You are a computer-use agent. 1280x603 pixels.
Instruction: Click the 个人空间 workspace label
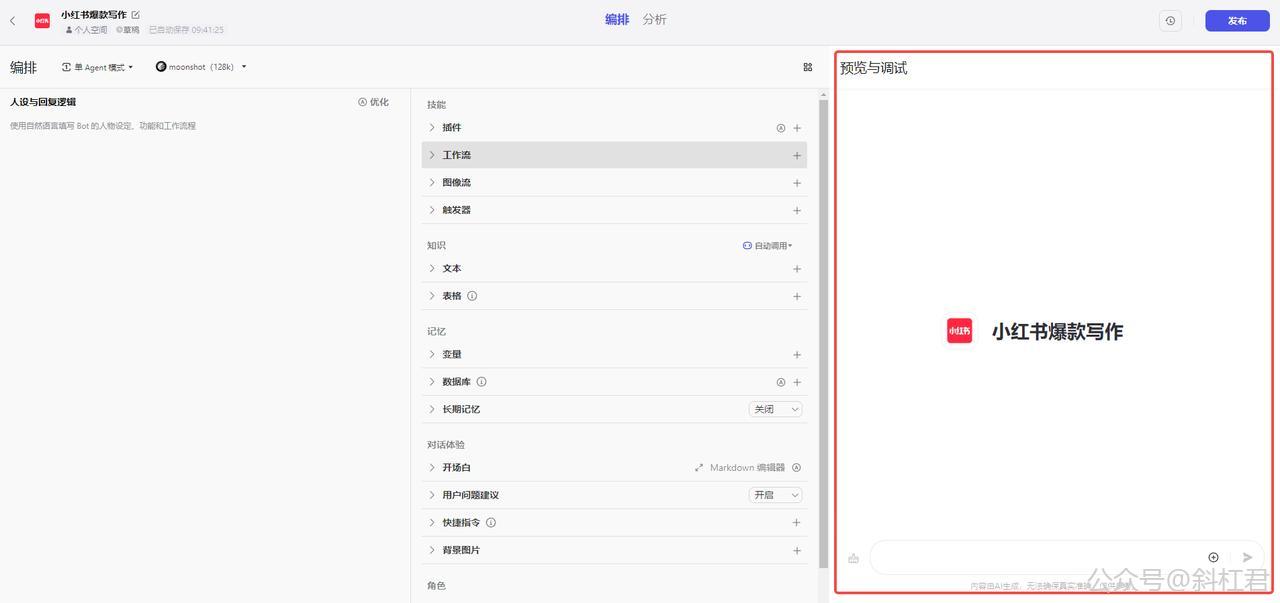click(x=87, y=30)
